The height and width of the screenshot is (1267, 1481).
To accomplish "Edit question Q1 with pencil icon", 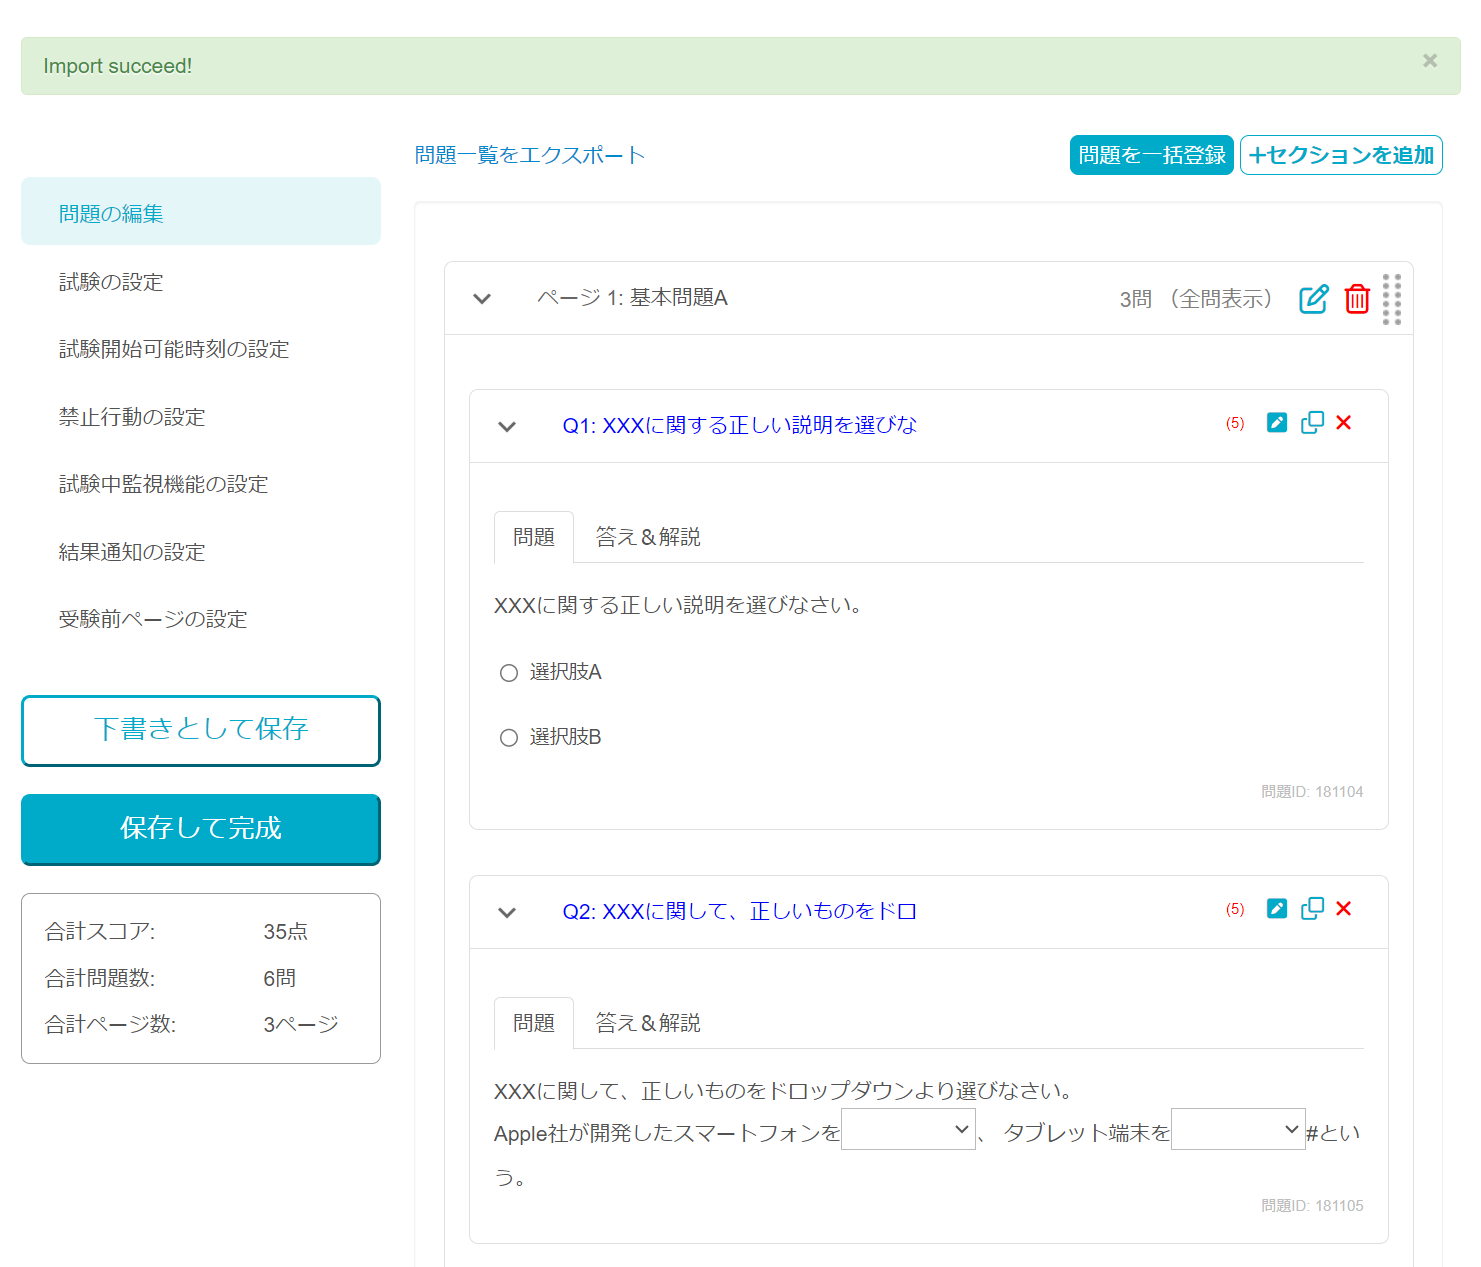I will pyautogui.click(x=1277, y=422).
